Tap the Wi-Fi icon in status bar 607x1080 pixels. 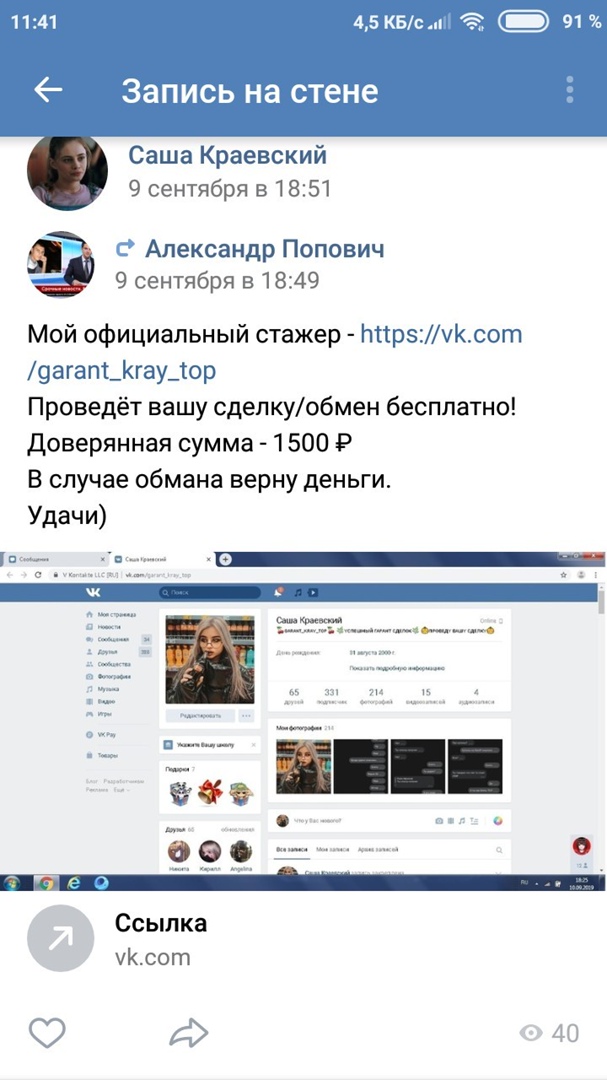click(473, 22)
